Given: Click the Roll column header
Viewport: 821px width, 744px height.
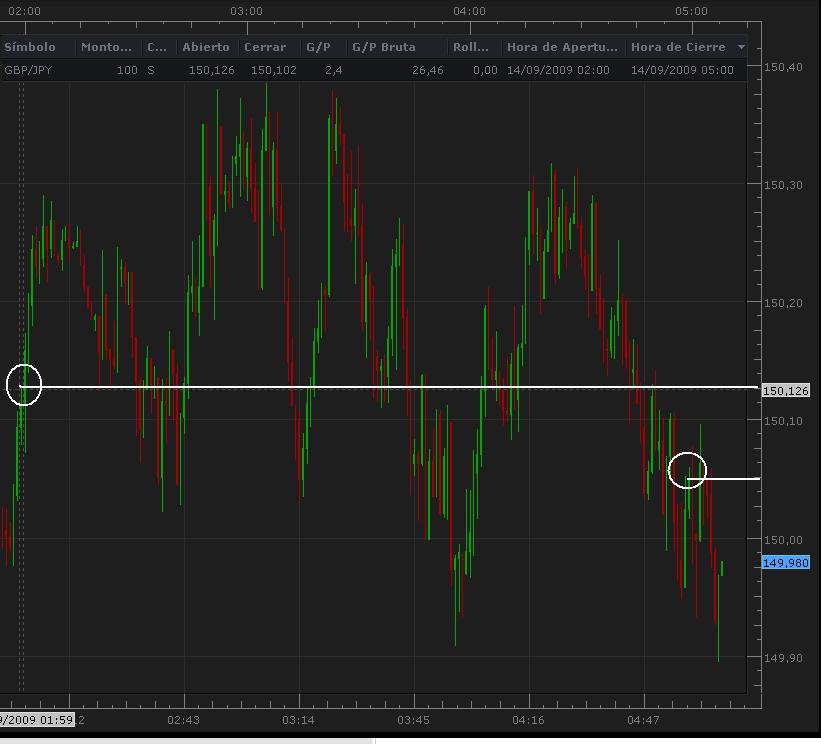Looking at the screenshot, I should 471,47.
